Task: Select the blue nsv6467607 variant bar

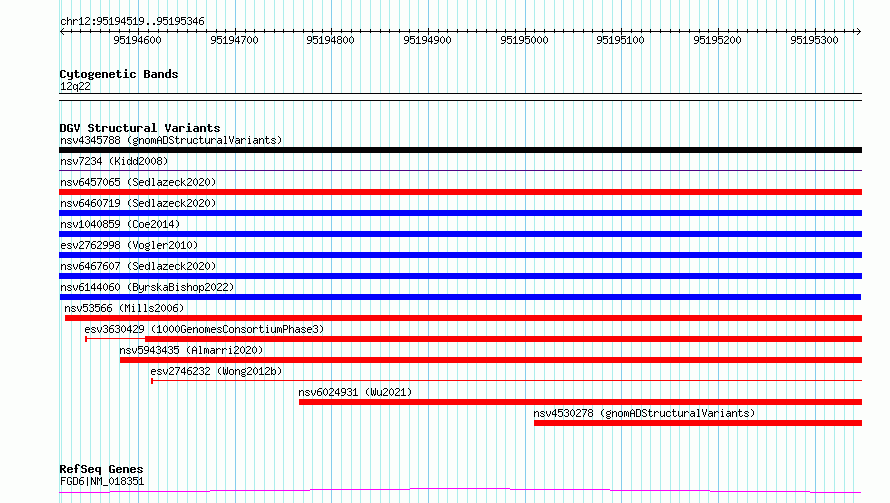Action: [460, 276]
